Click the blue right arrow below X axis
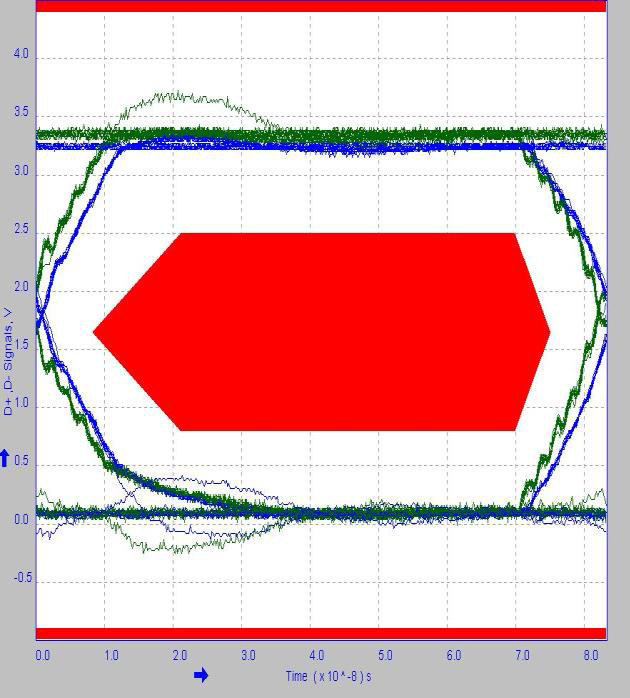Screen dimensions: 630x698 pos(201,676)
